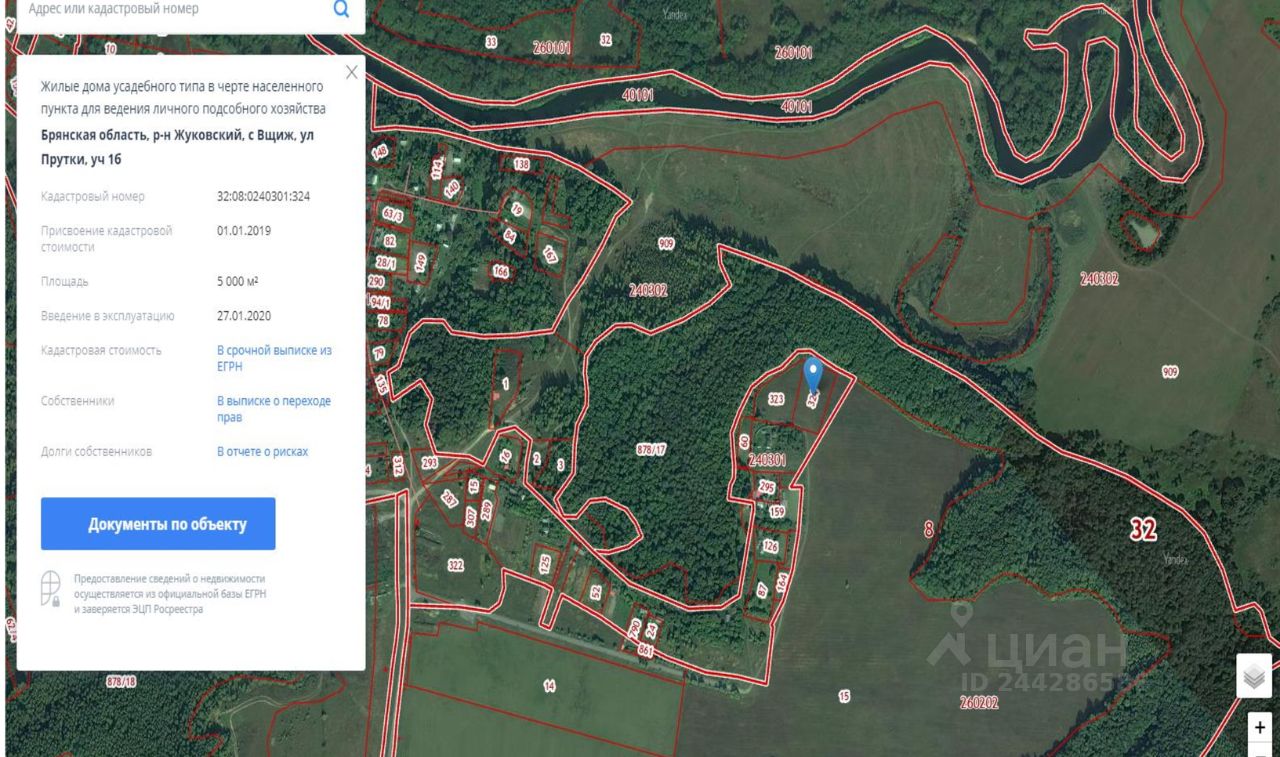Click parcel 14 in the field

coord(549,685)
